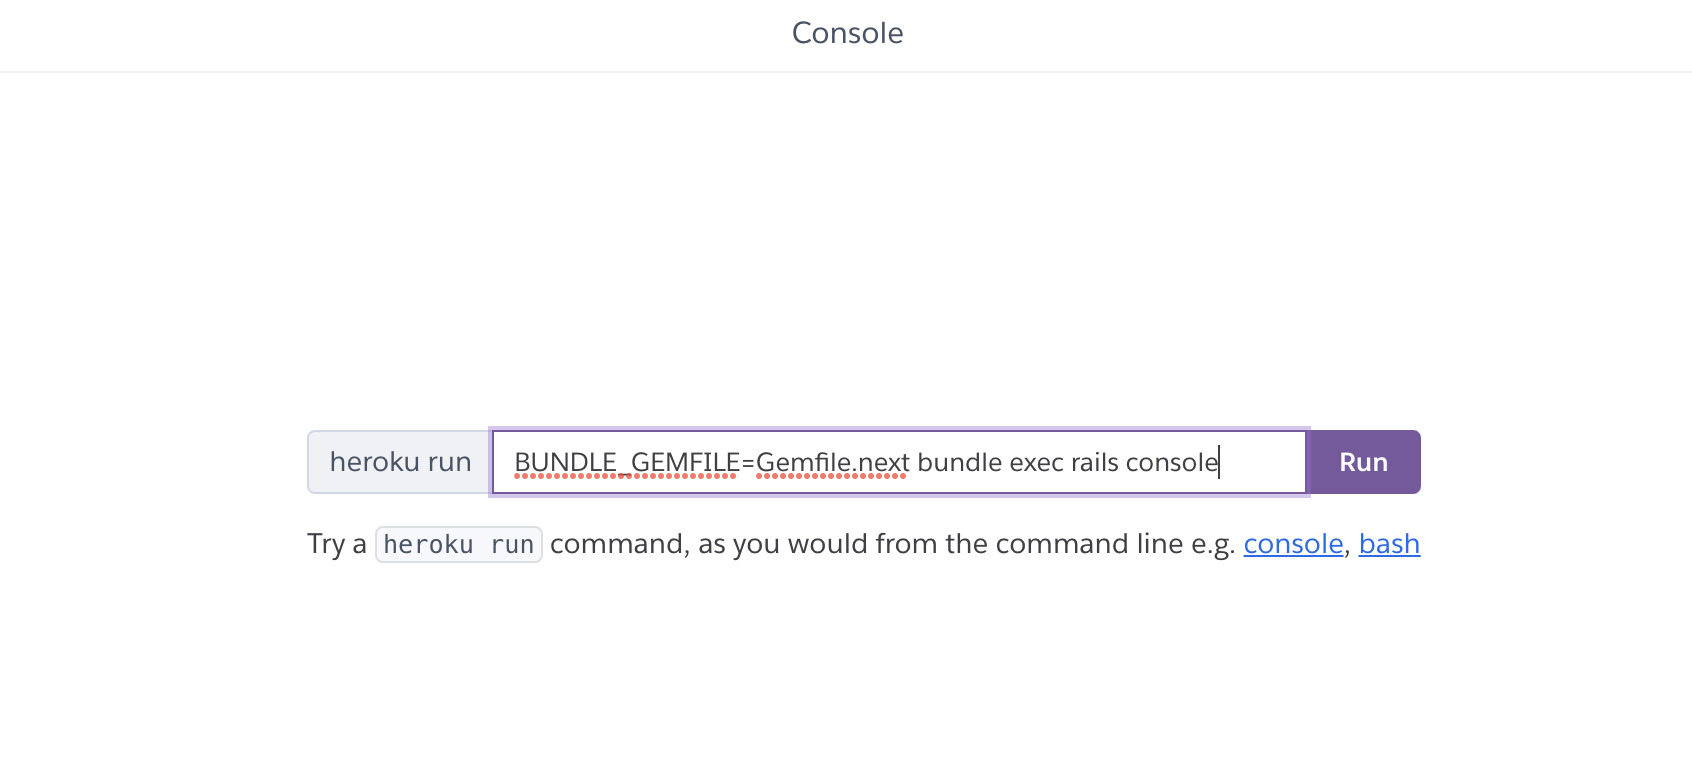This screenshot has height=760, width=1692.
Task: Activate the bash hyperlink in help text
Action: 1389,544
